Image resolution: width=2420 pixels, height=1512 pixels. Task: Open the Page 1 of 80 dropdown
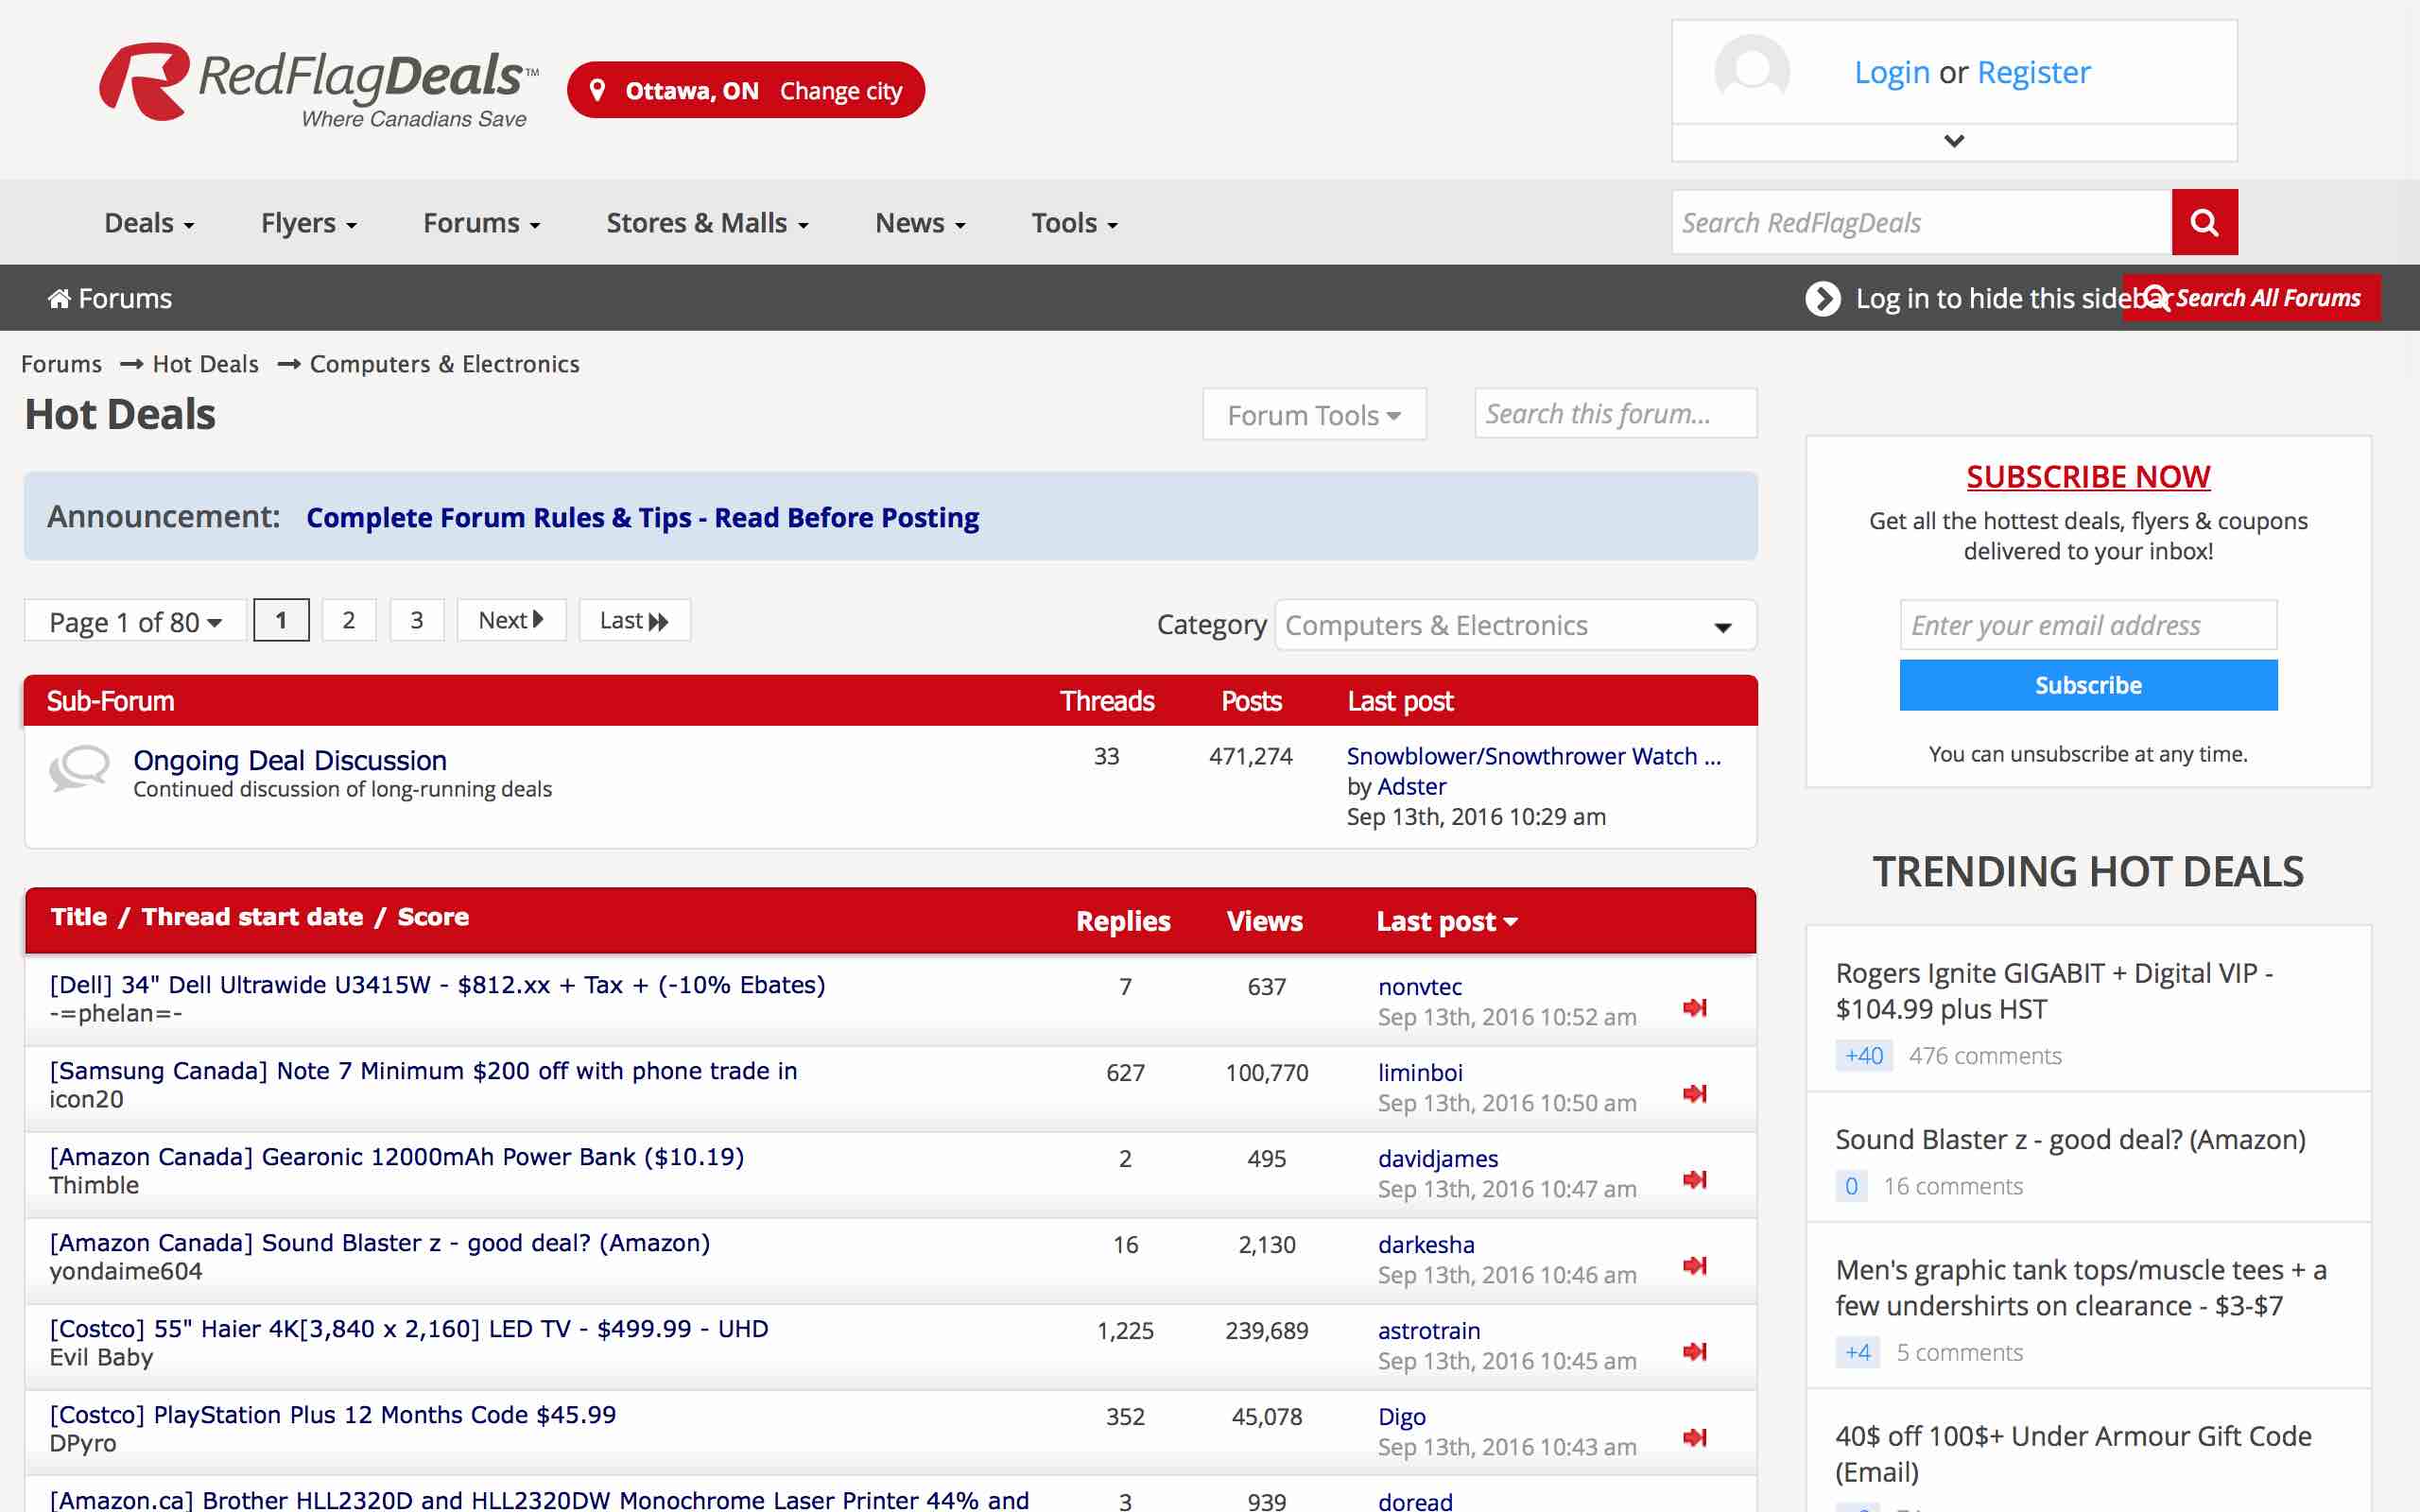135,622
